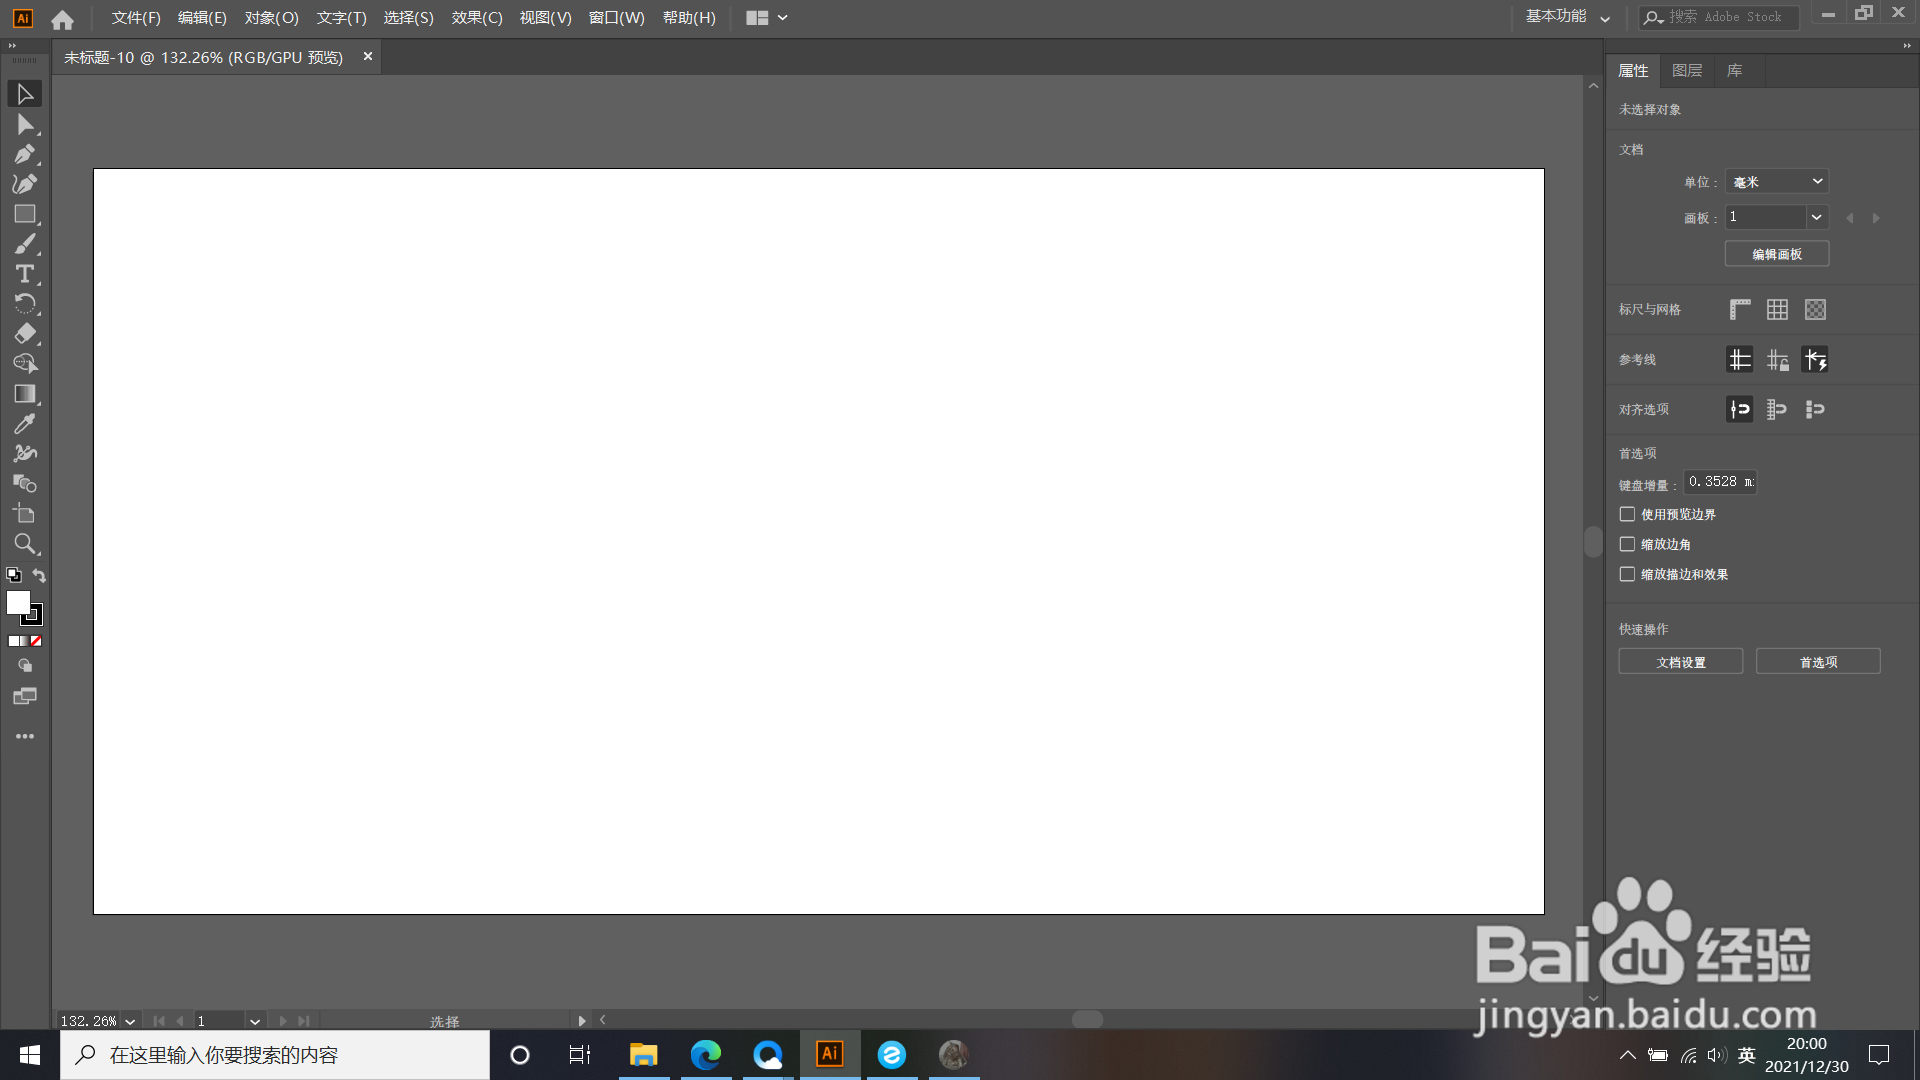This screenshot has width=1920, height=1080.
Task: Select the Pen tool
Action: point(25,154)
